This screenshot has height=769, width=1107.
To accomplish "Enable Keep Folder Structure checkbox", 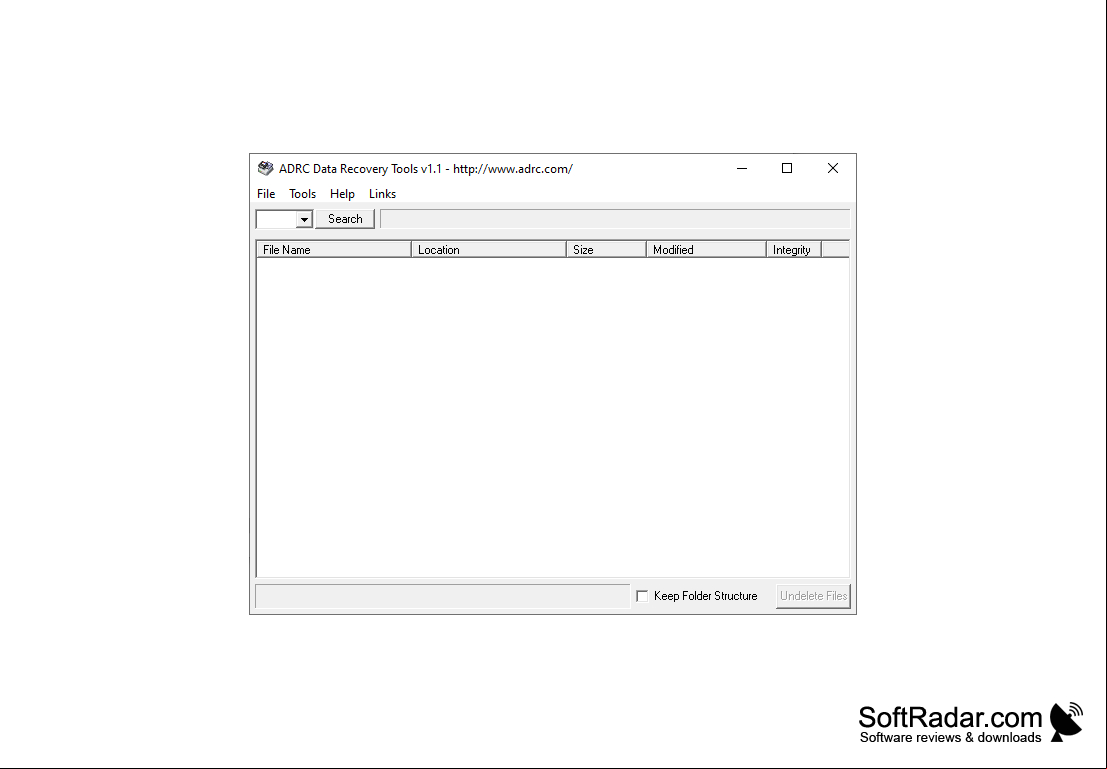I will pyautogui.click(x=642, y=596).
